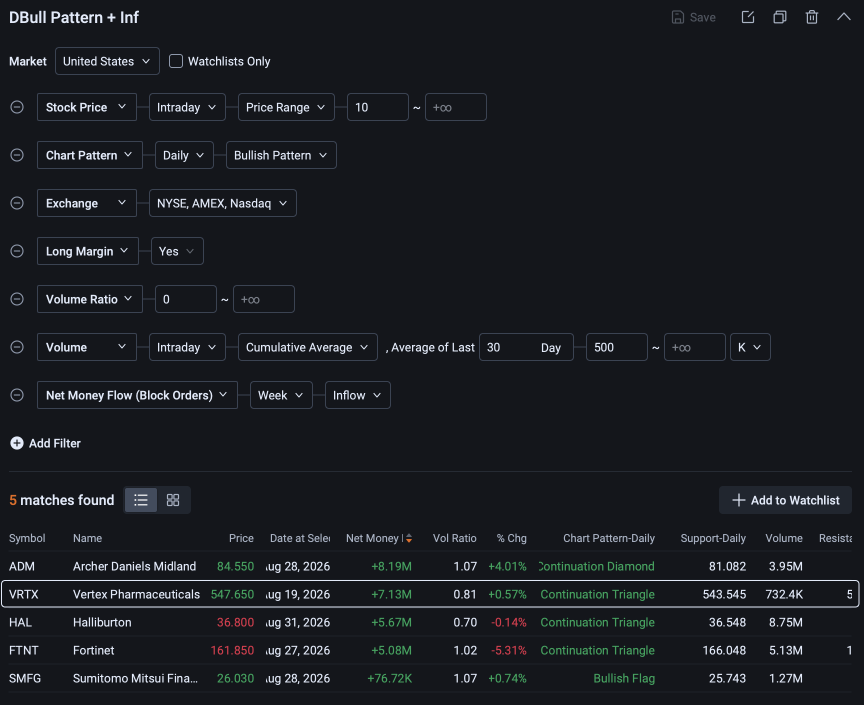Click the stock price maximum field

coord(455,107)
